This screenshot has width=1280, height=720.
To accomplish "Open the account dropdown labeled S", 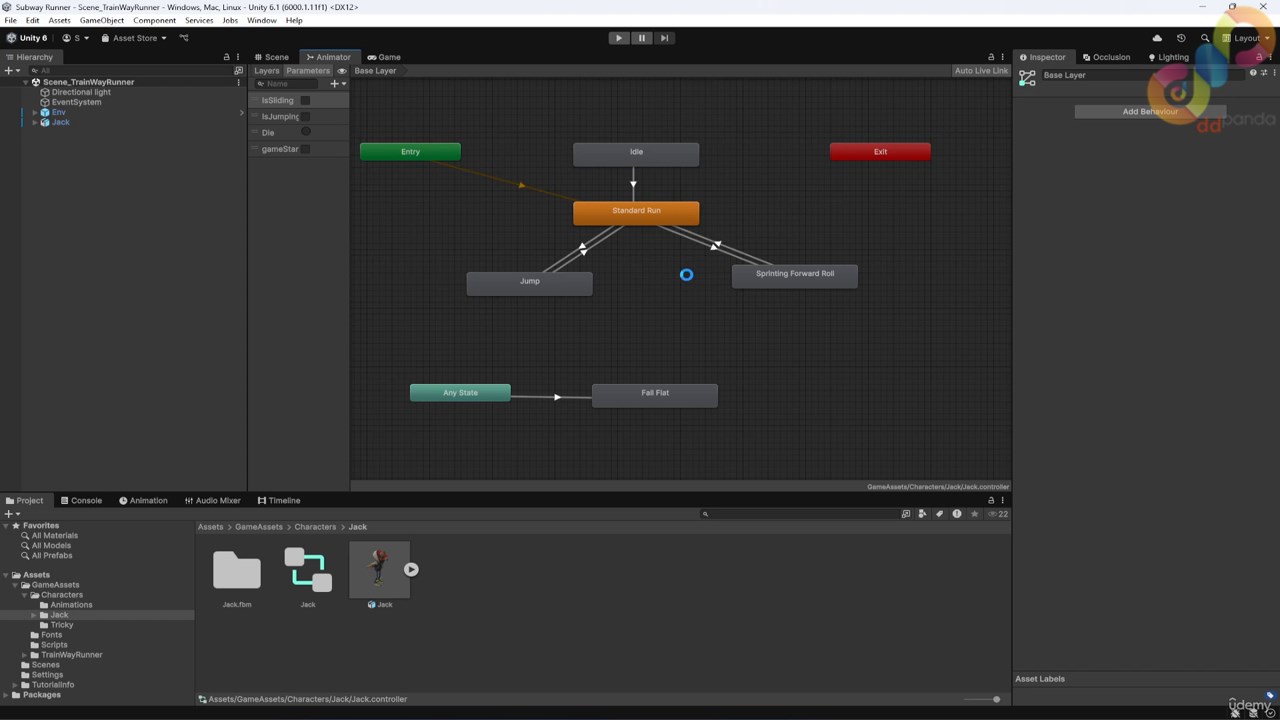I will tap(76, 38).
